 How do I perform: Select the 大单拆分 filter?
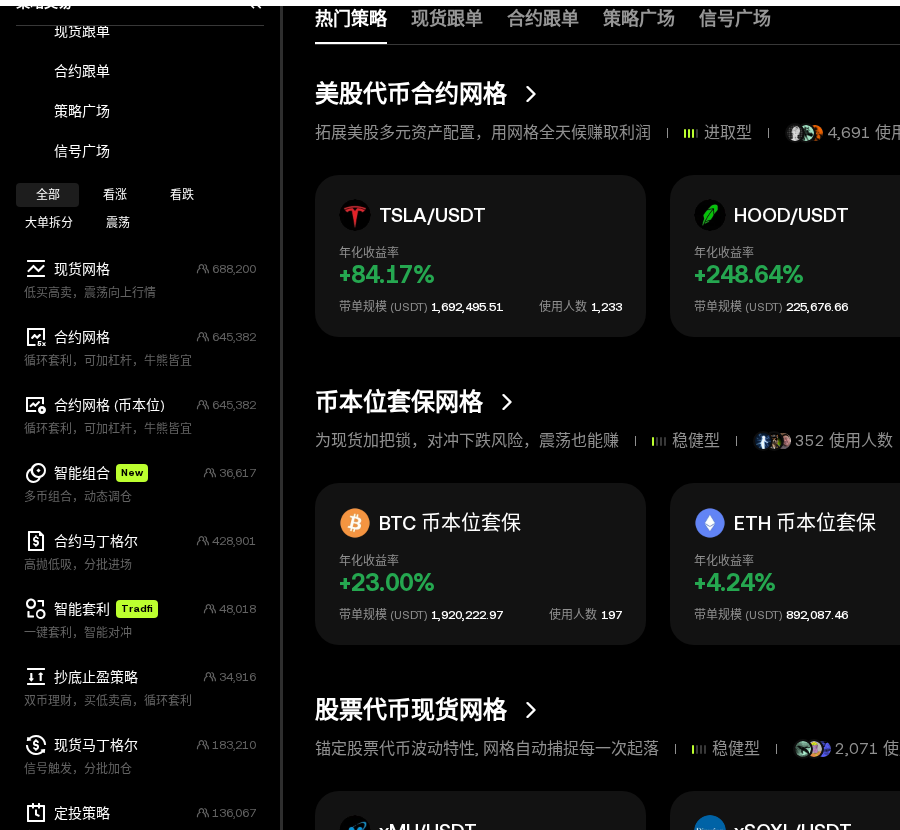coord(49,222)
